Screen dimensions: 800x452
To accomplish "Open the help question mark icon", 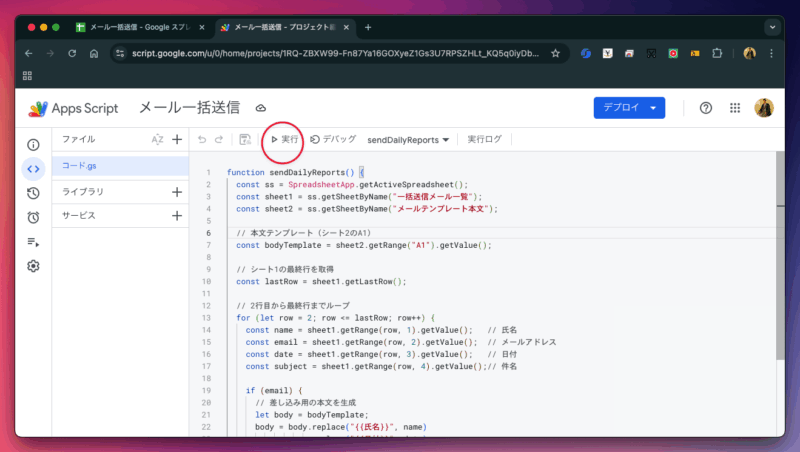I will click(706, 108).
